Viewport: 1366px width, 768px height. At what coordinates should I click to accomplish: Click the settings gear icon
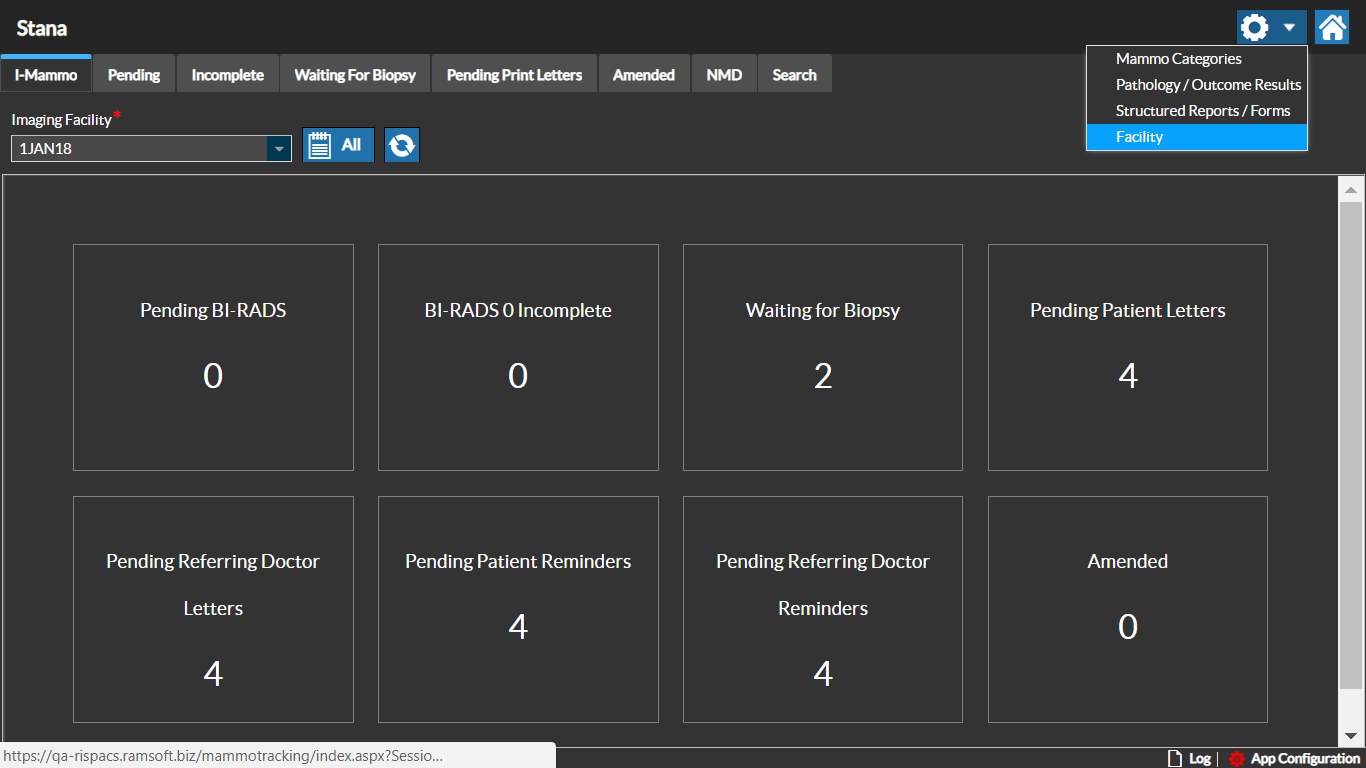(1254, 27)
